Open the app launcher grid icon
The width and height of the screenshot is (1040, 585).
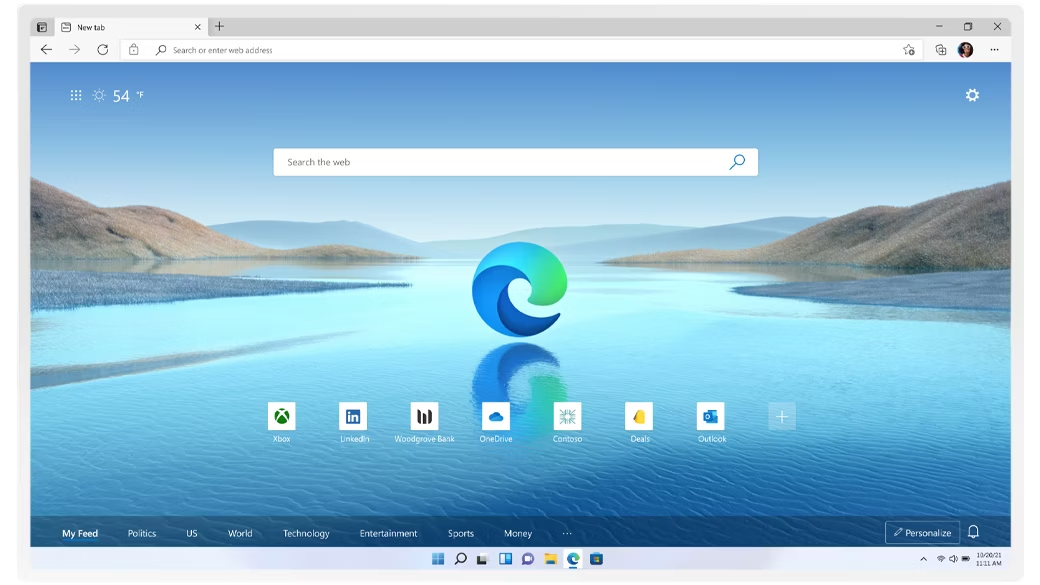(x=76, y=96)
